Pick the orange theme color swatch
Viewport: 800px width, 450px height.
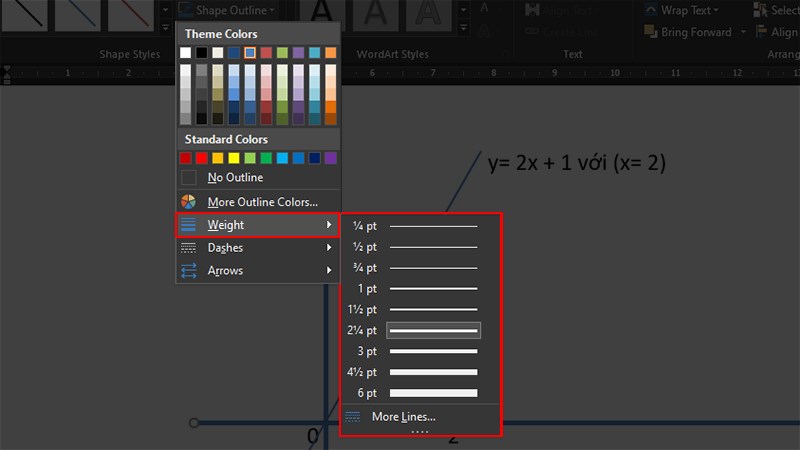(x=331, y=53)
